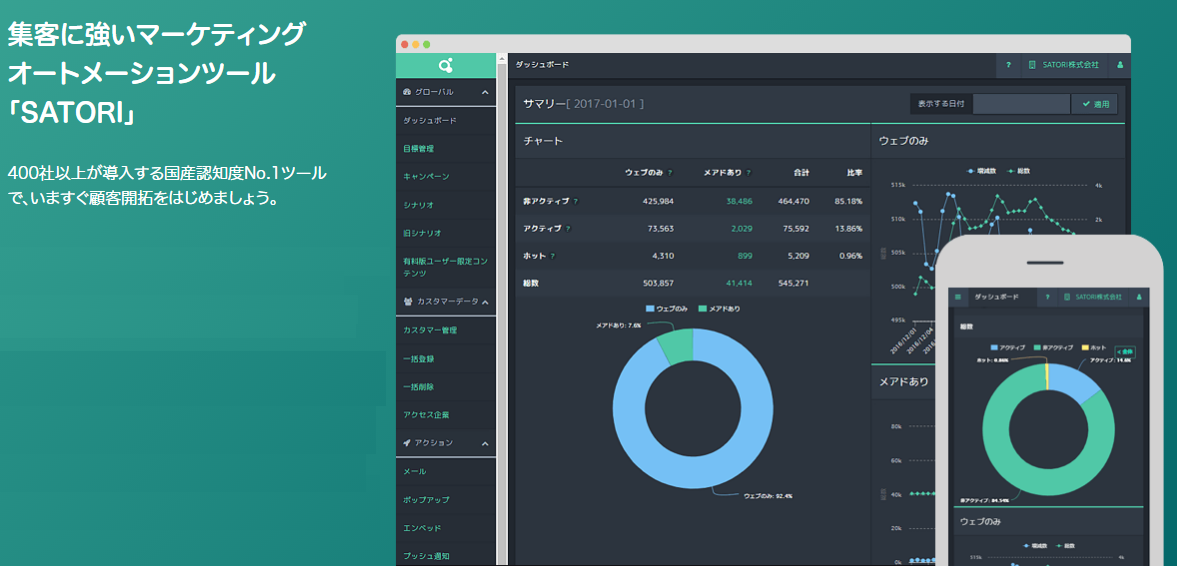Open ポップアップ in the sidebar
The width and height of the screenshot is (1177, 567).
pos(446,499)
